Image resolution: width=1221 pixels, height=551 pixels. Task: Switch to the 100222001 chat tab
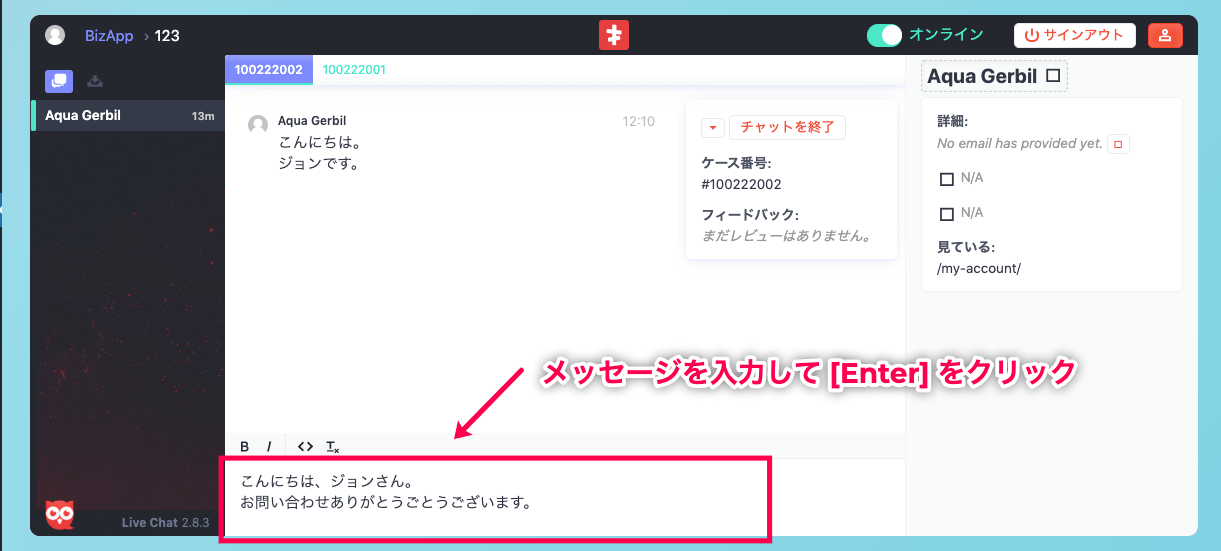pyautogui.click(x=354, y=70)
